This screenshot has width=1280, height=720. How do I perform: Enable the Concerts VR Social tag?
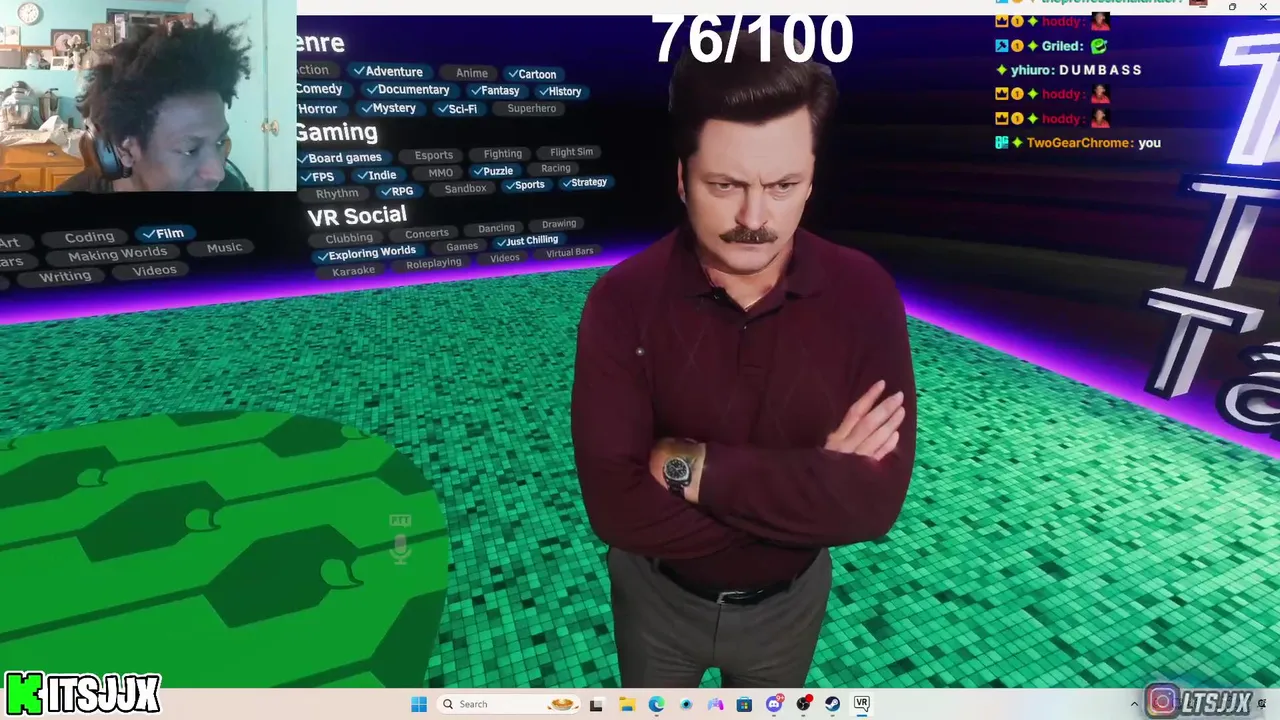pyautogui.click(x=427, y=234)
